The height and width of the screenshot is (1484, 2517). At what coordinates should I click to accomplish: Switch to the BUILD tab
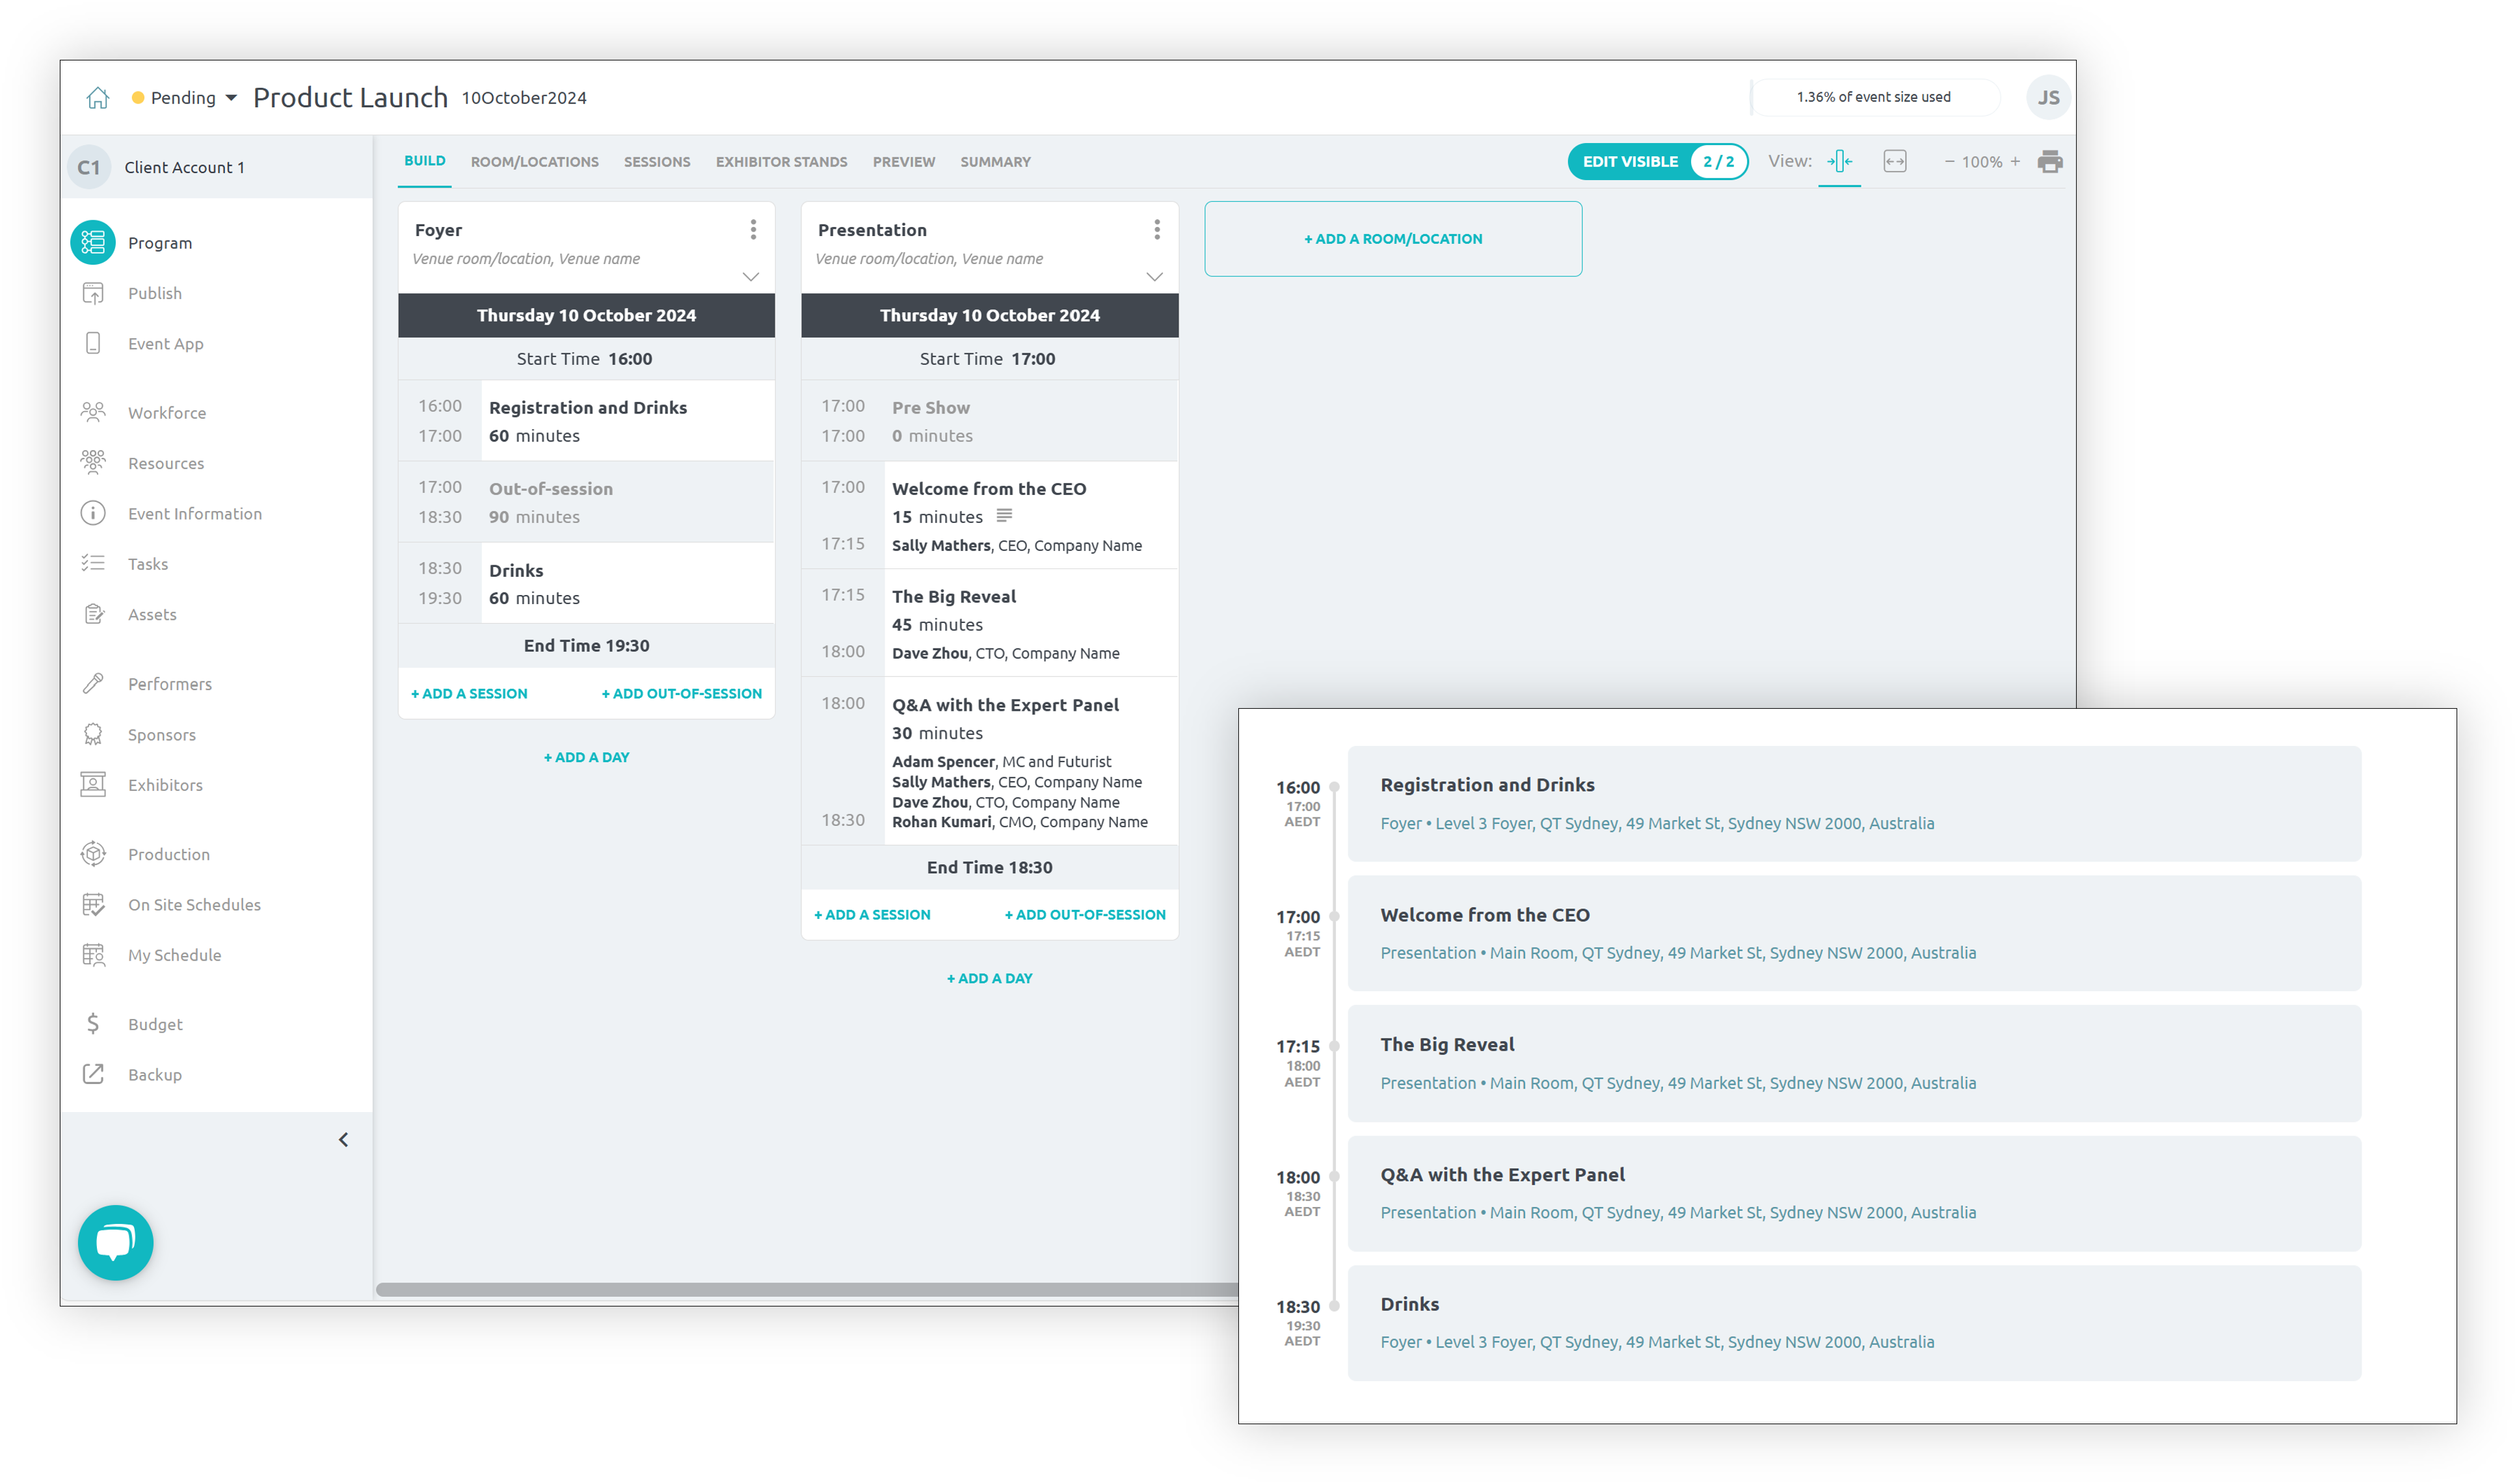[424, 161]
